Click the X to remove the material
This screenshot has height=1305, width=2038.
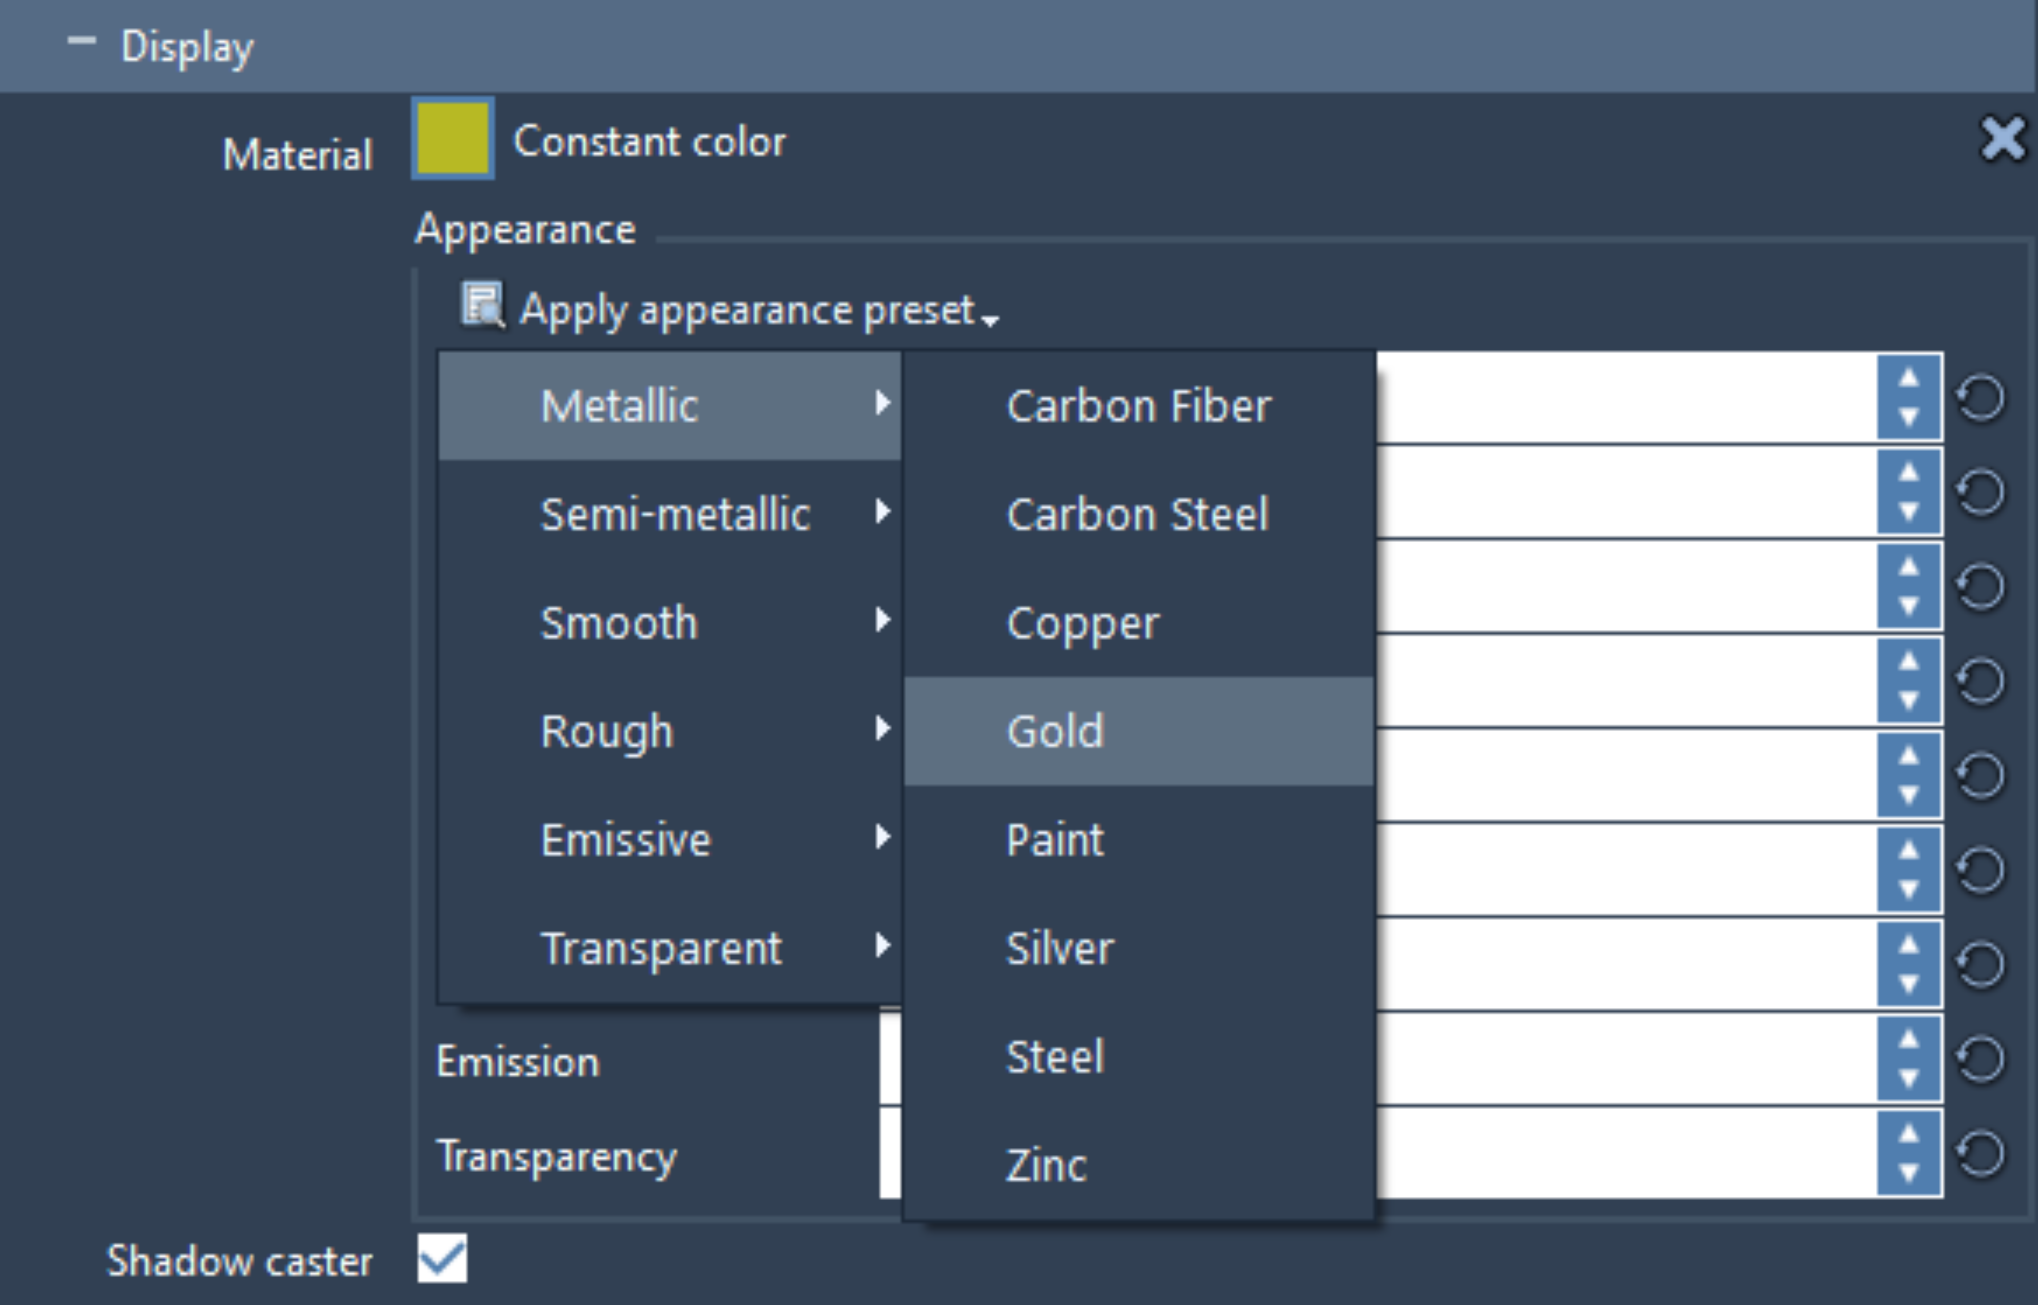point(2003,139)
